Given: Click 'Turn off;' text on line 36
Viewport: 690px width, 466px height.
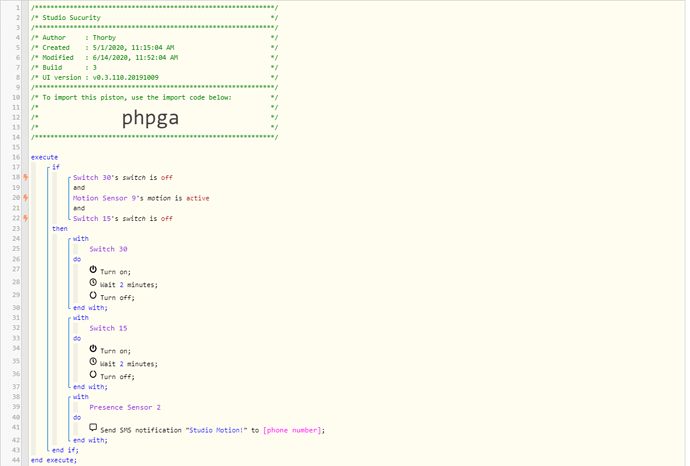Looking at the screenshot, I should [x=117, y=377].
